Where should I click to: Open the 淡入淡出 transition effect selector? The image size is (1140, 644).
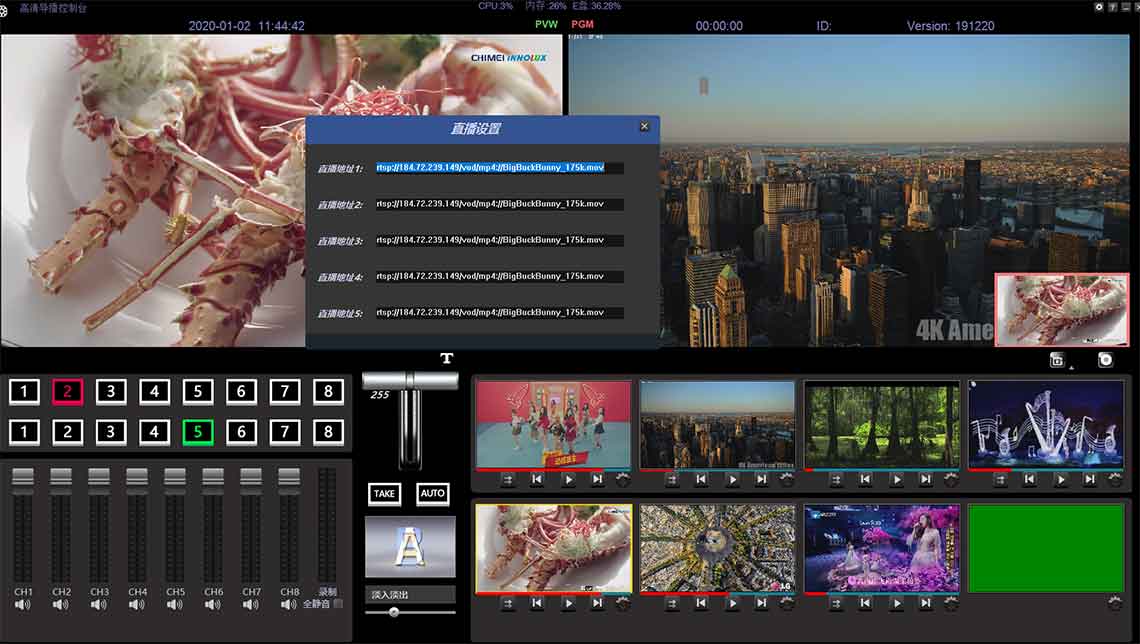click(410, 595)
